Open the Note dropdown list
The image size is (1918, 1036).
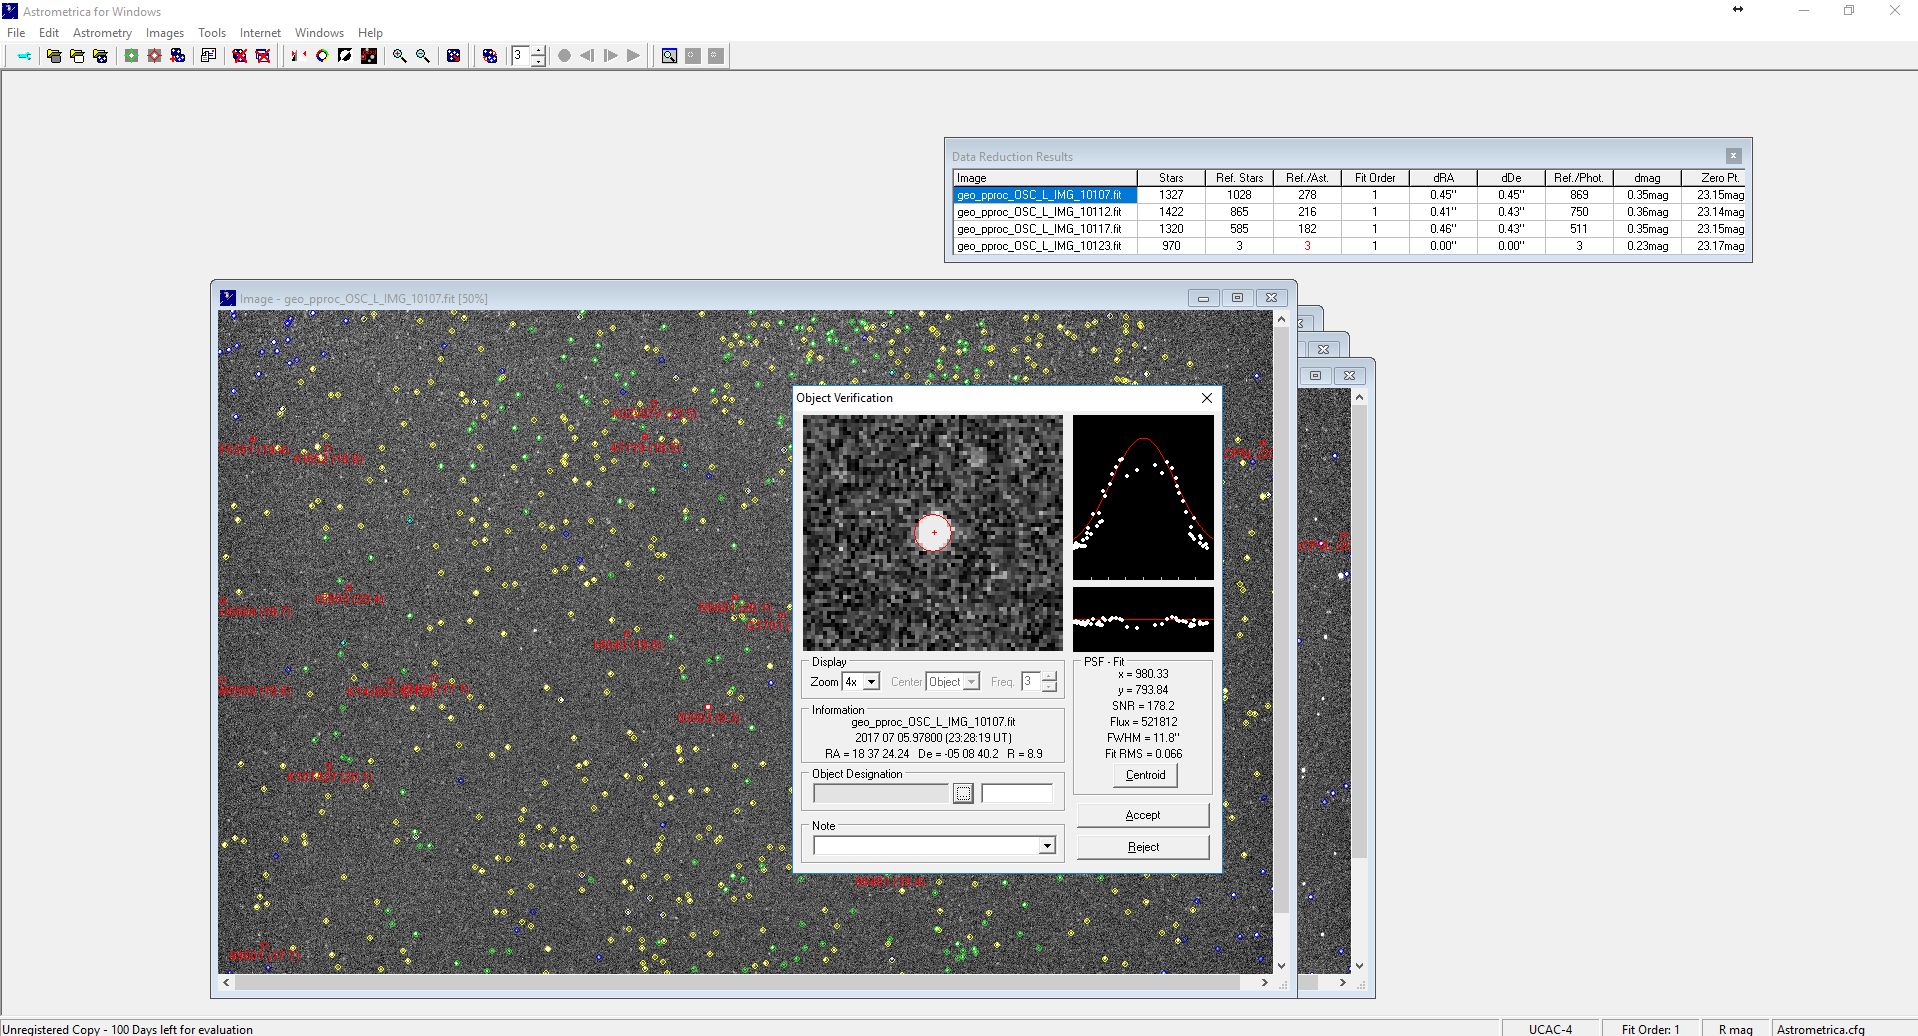pos(1047,846)
